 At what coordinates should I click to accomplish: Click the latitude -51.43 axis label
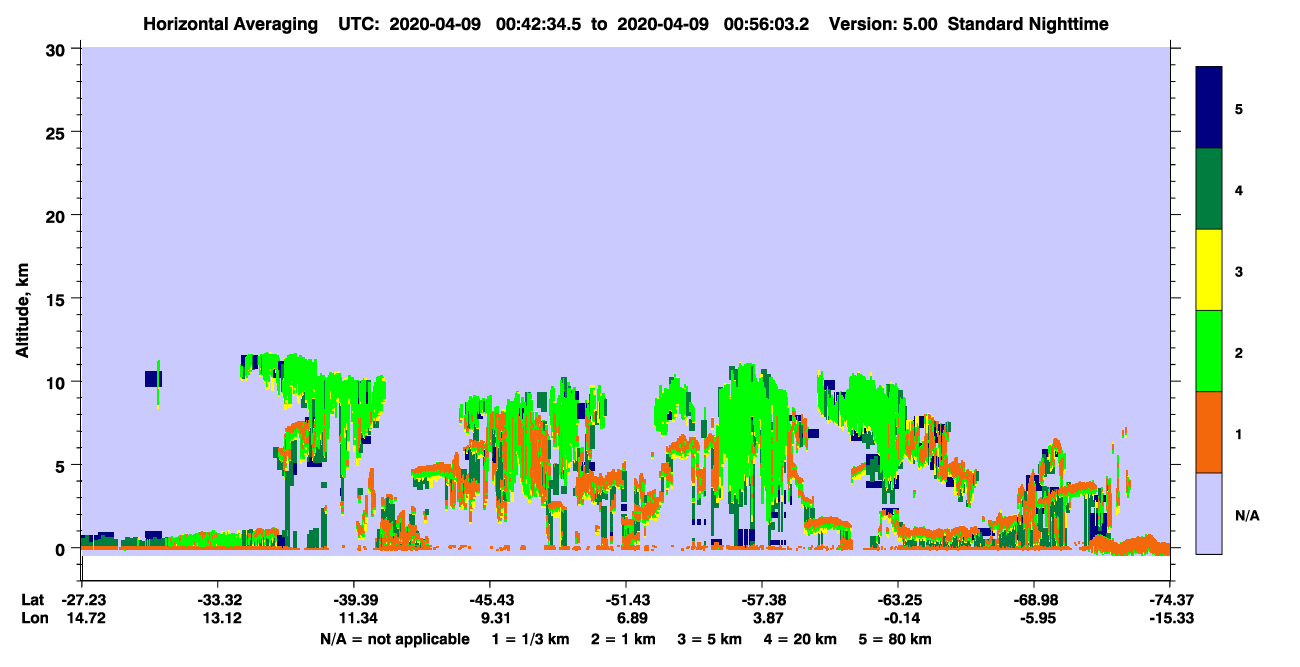(626, 600)
